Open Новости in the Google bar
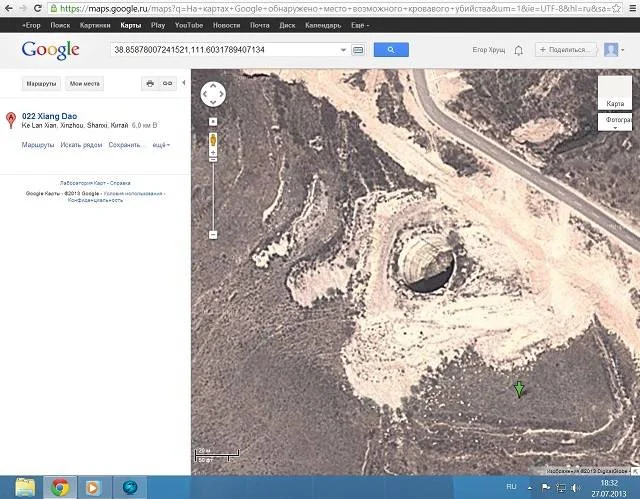The width and height of the screenshot is (640, 499). (x=227, y=25)
